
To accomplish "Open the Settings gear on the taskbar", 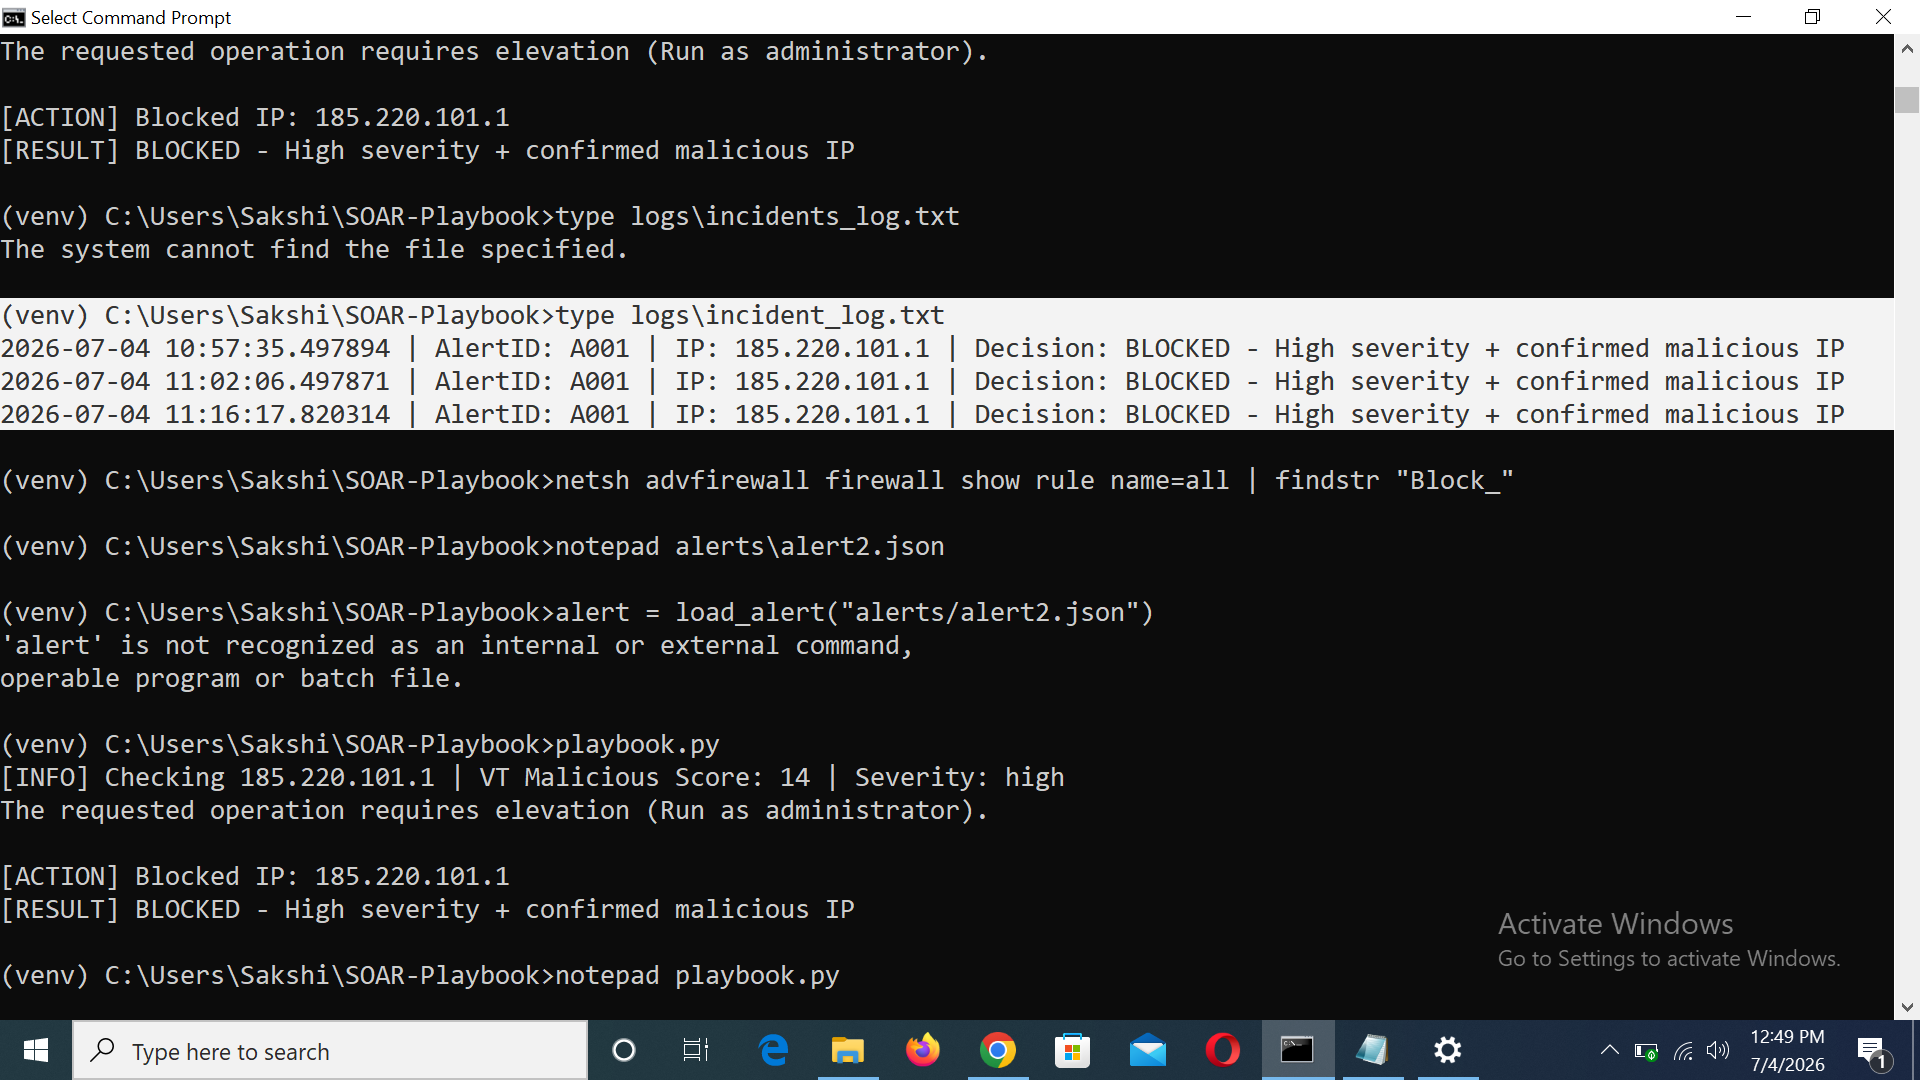I will coord(1448,1050).
